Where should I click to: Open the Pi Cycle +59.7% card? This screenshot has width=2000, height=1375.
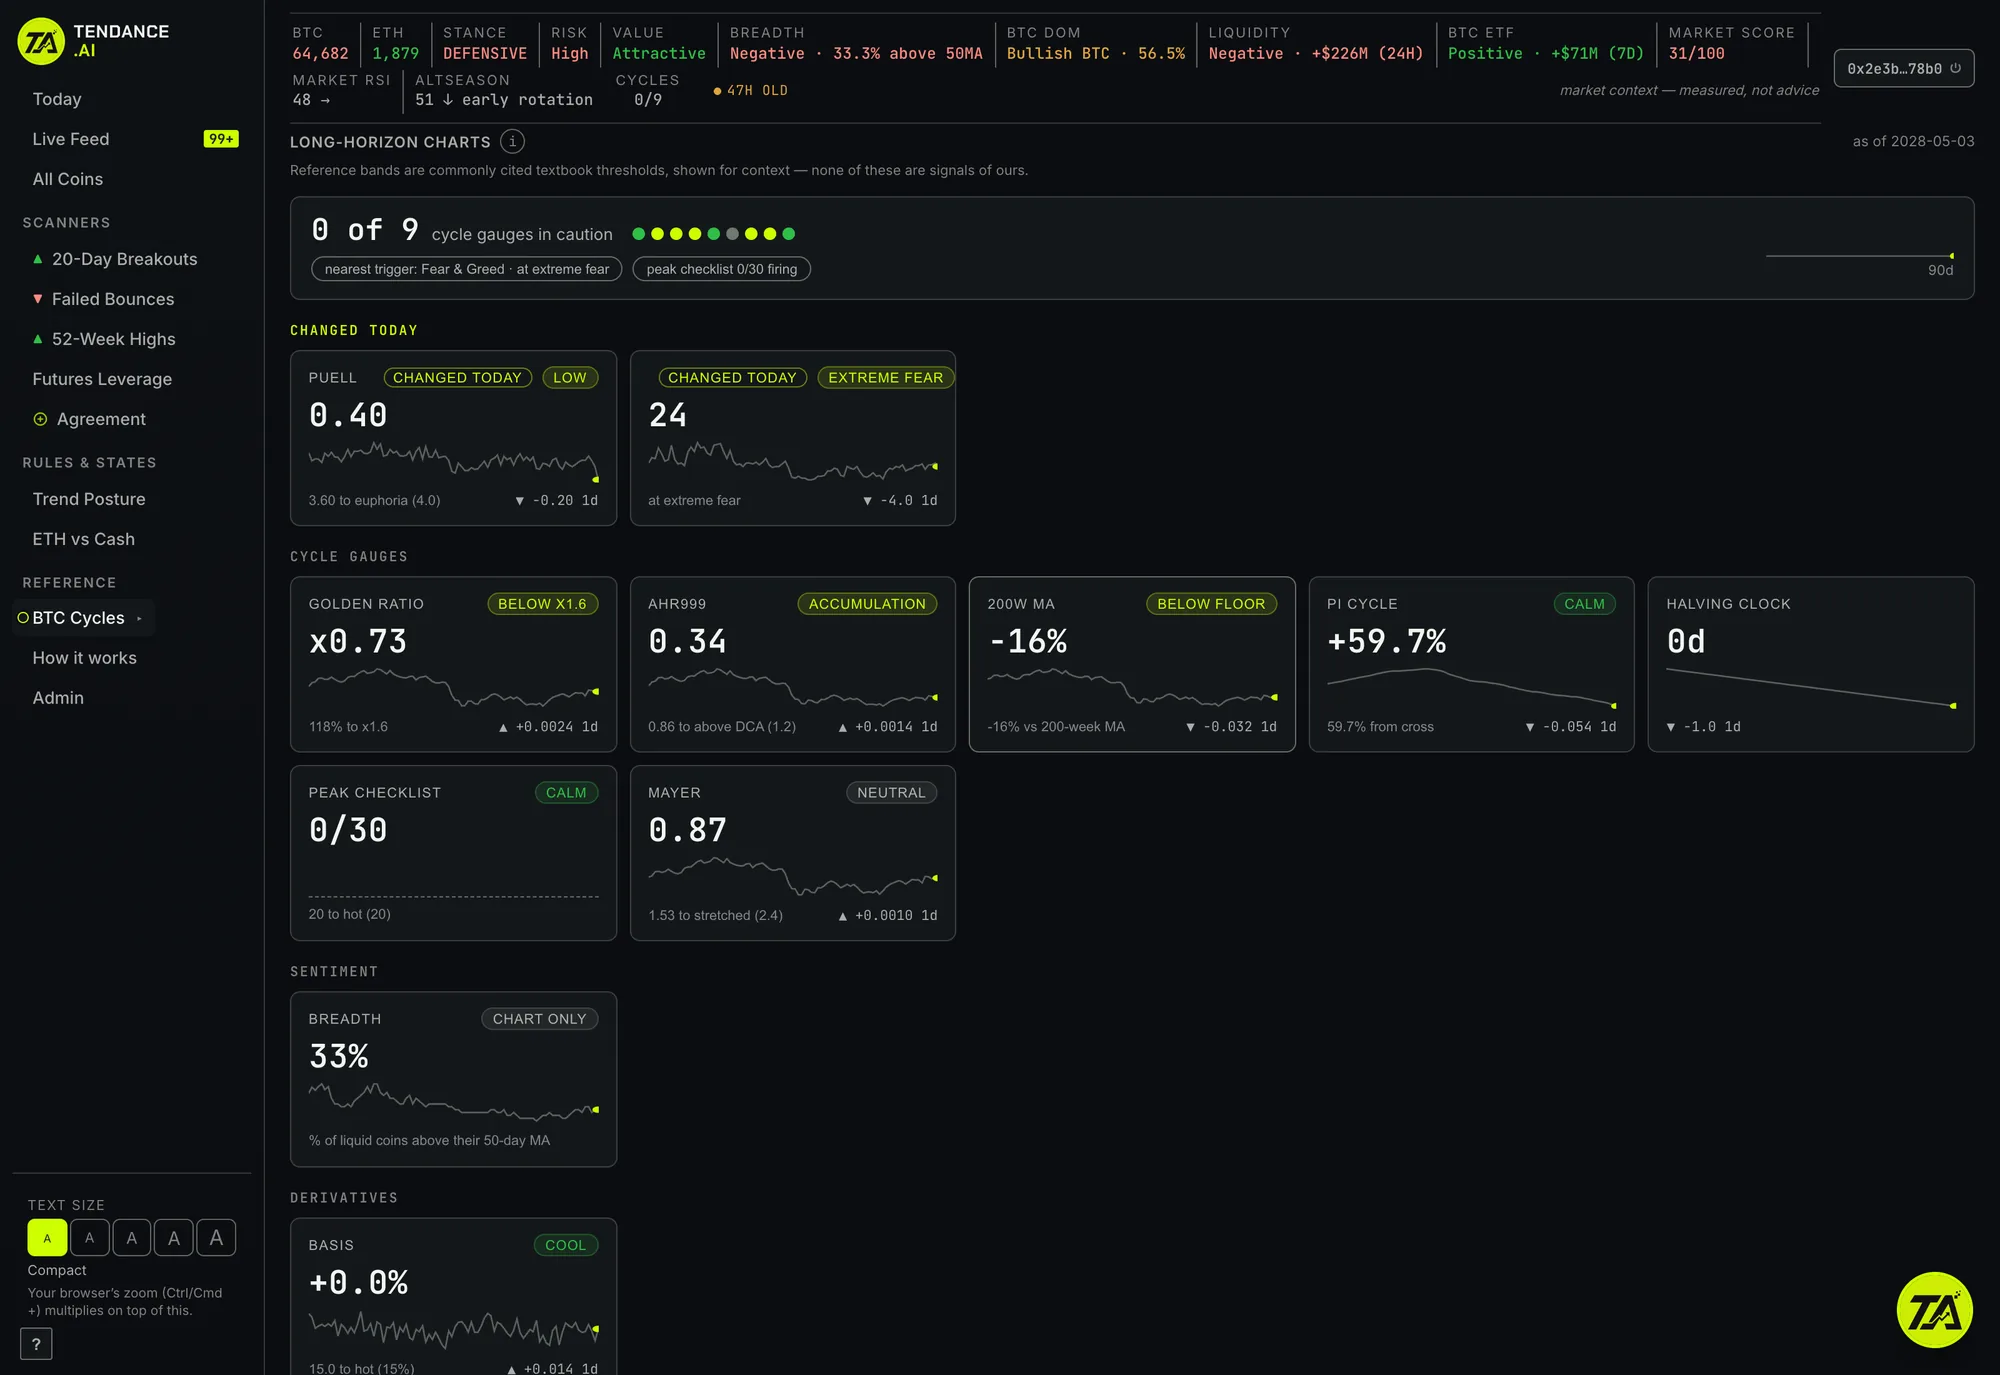click(x=1472, y=664)
